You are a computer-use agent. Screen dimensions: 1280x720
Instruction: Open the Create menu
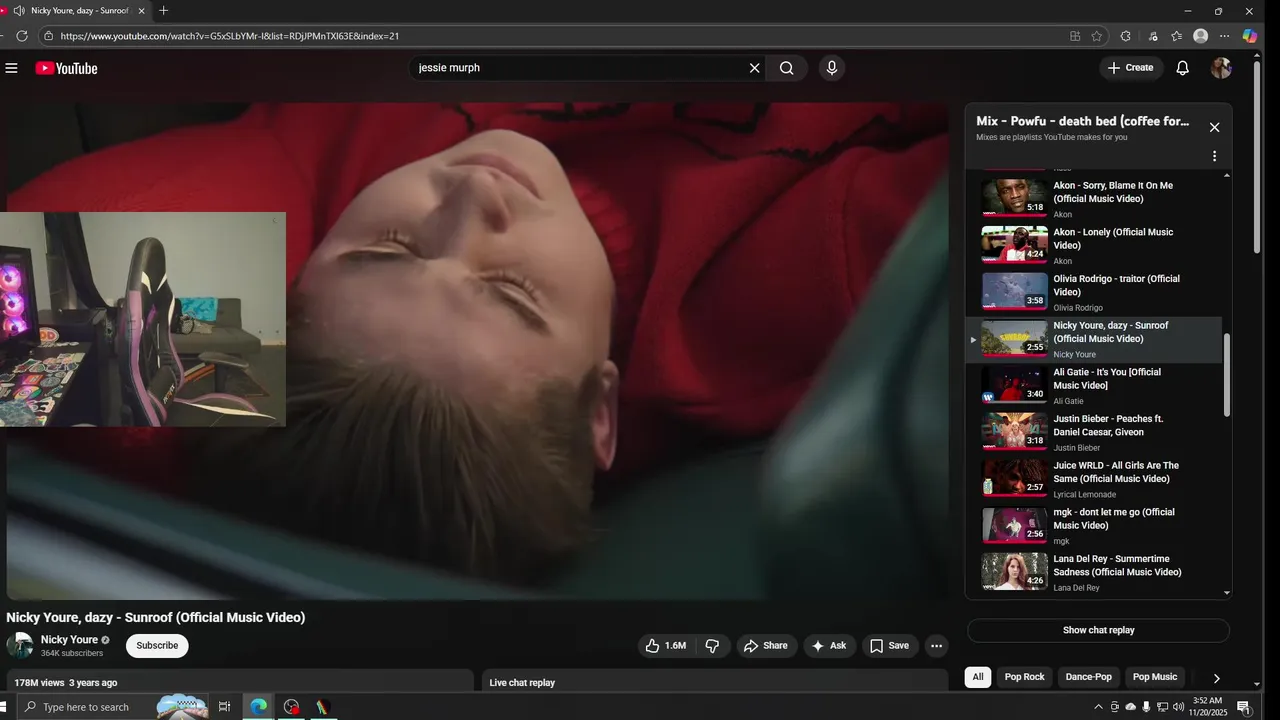[1130, 68]
